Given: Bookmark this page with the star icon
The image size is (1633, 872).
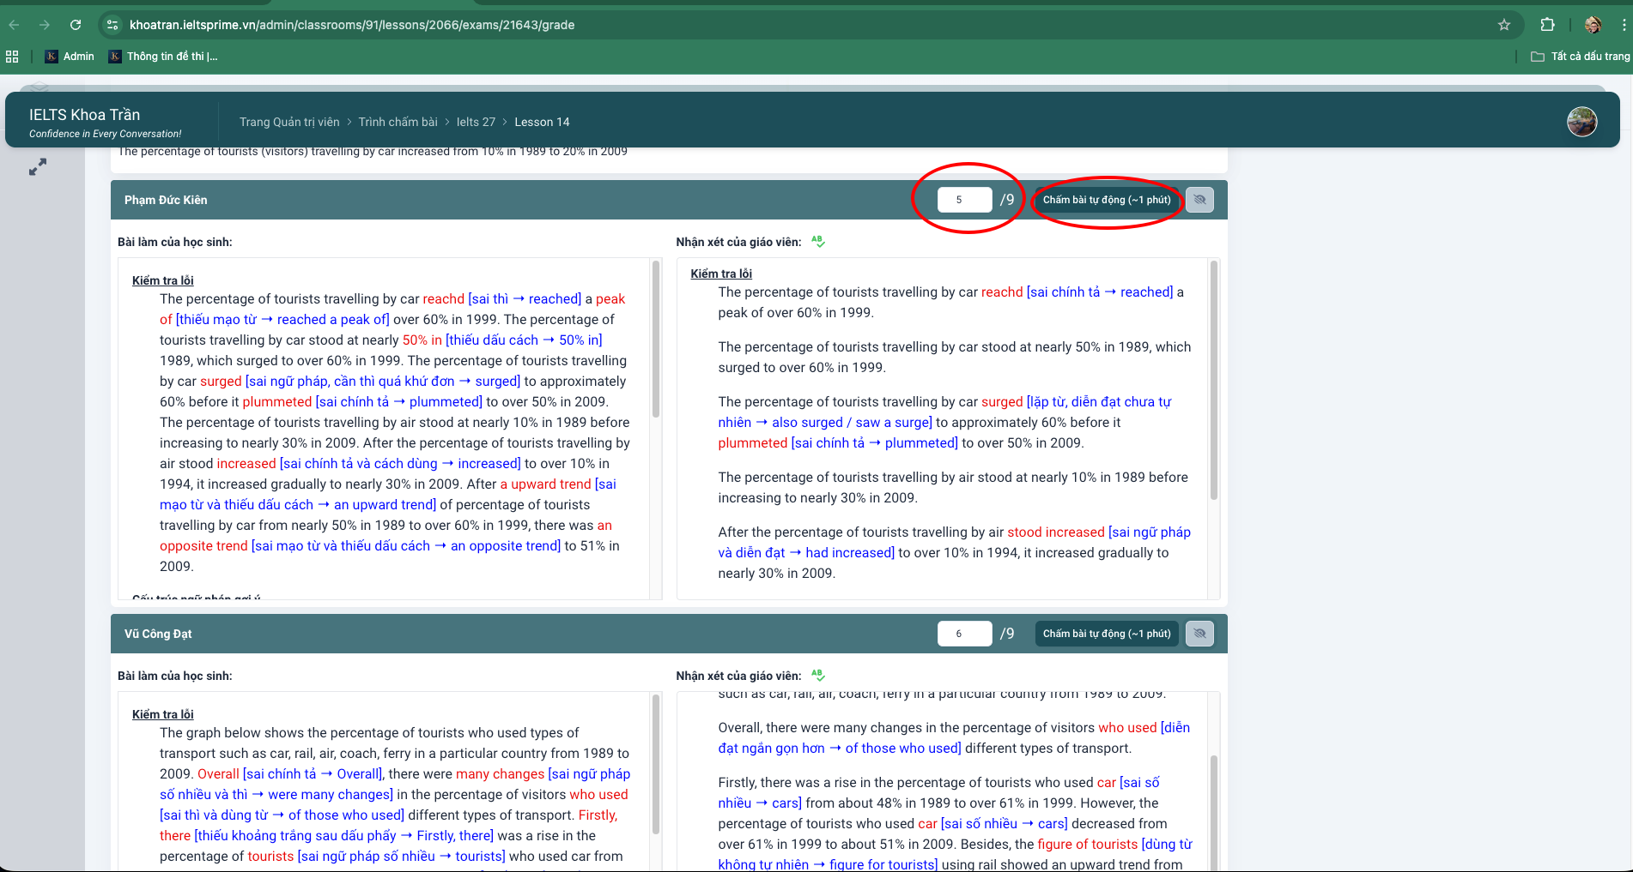Looking at the screenshot, I should point(1504,25).
